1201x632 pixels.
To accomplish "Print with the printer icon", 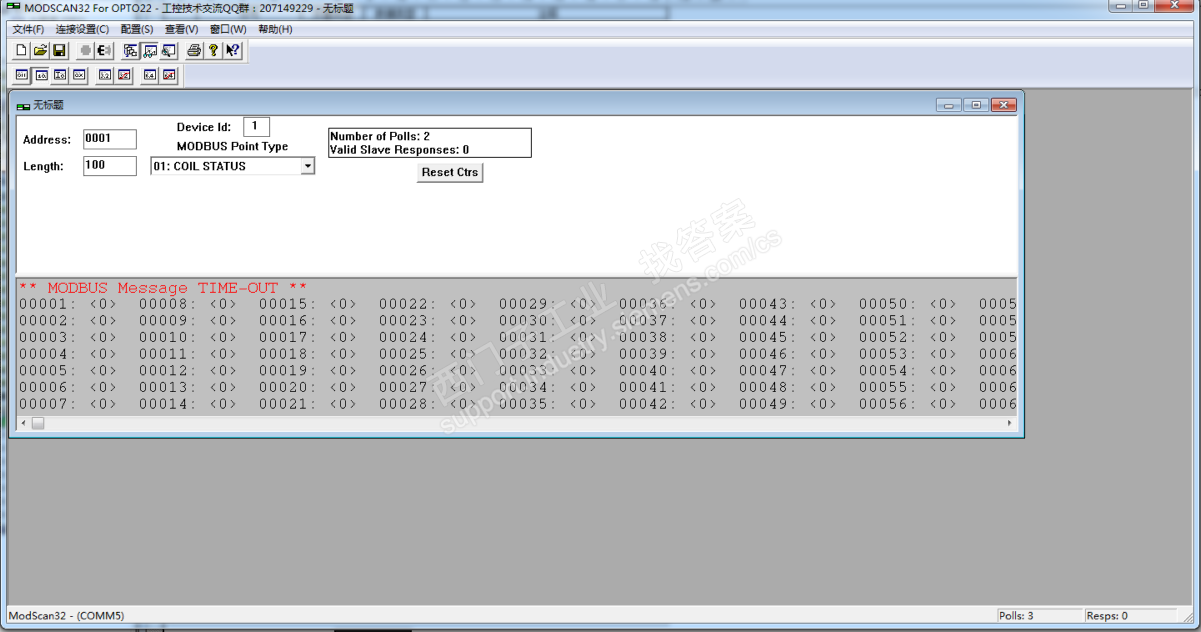I will pyautogui.click(x=195, y=50).
